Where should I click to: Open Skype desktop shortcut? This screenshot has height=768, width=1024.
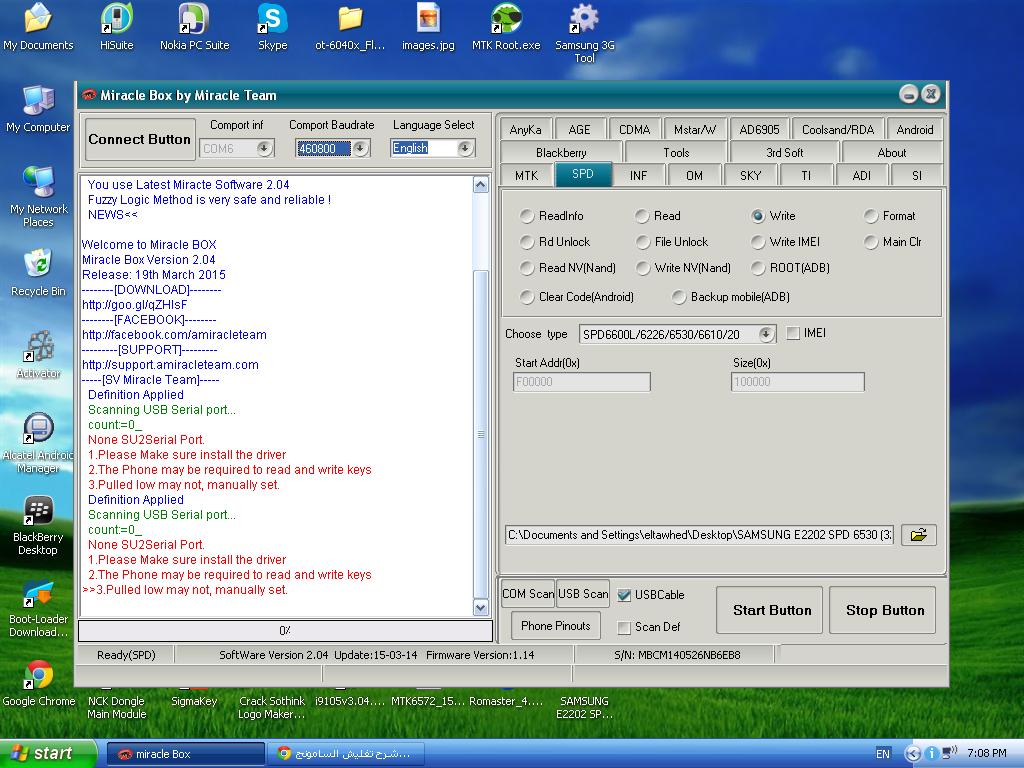(x=272, y=27)
